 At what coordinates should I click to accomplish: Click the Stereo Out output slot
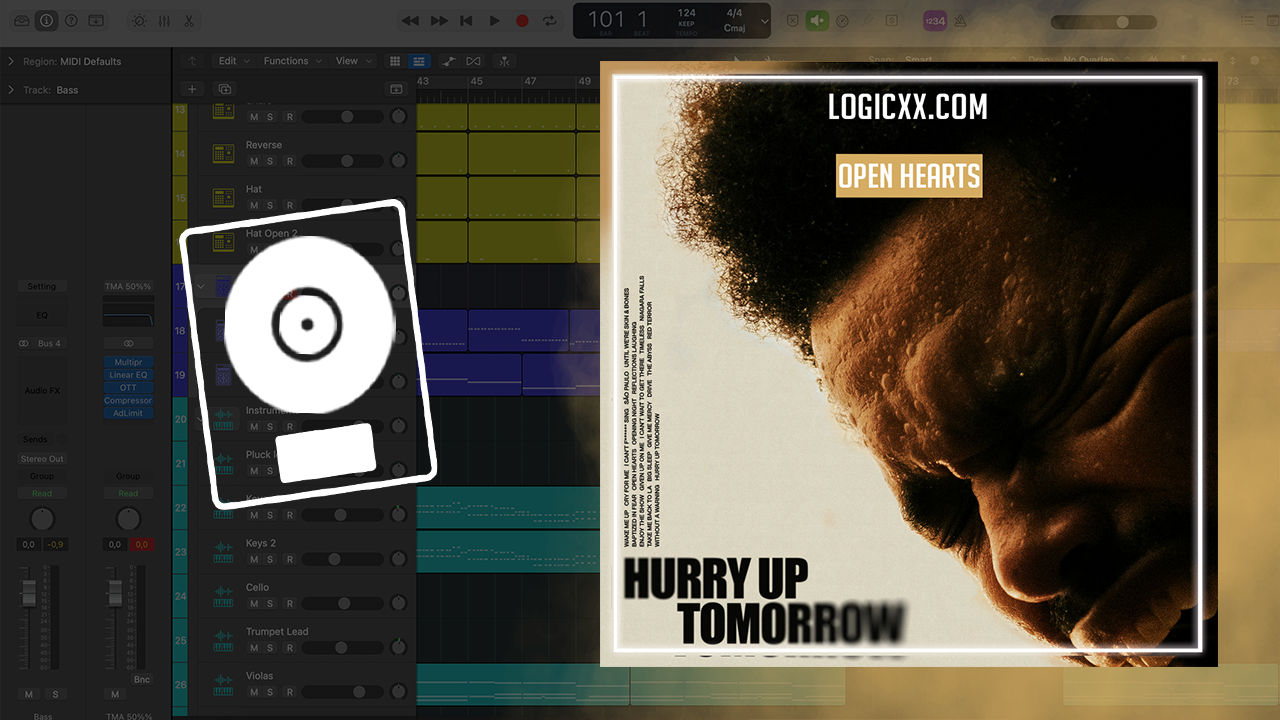coord(42,459)
